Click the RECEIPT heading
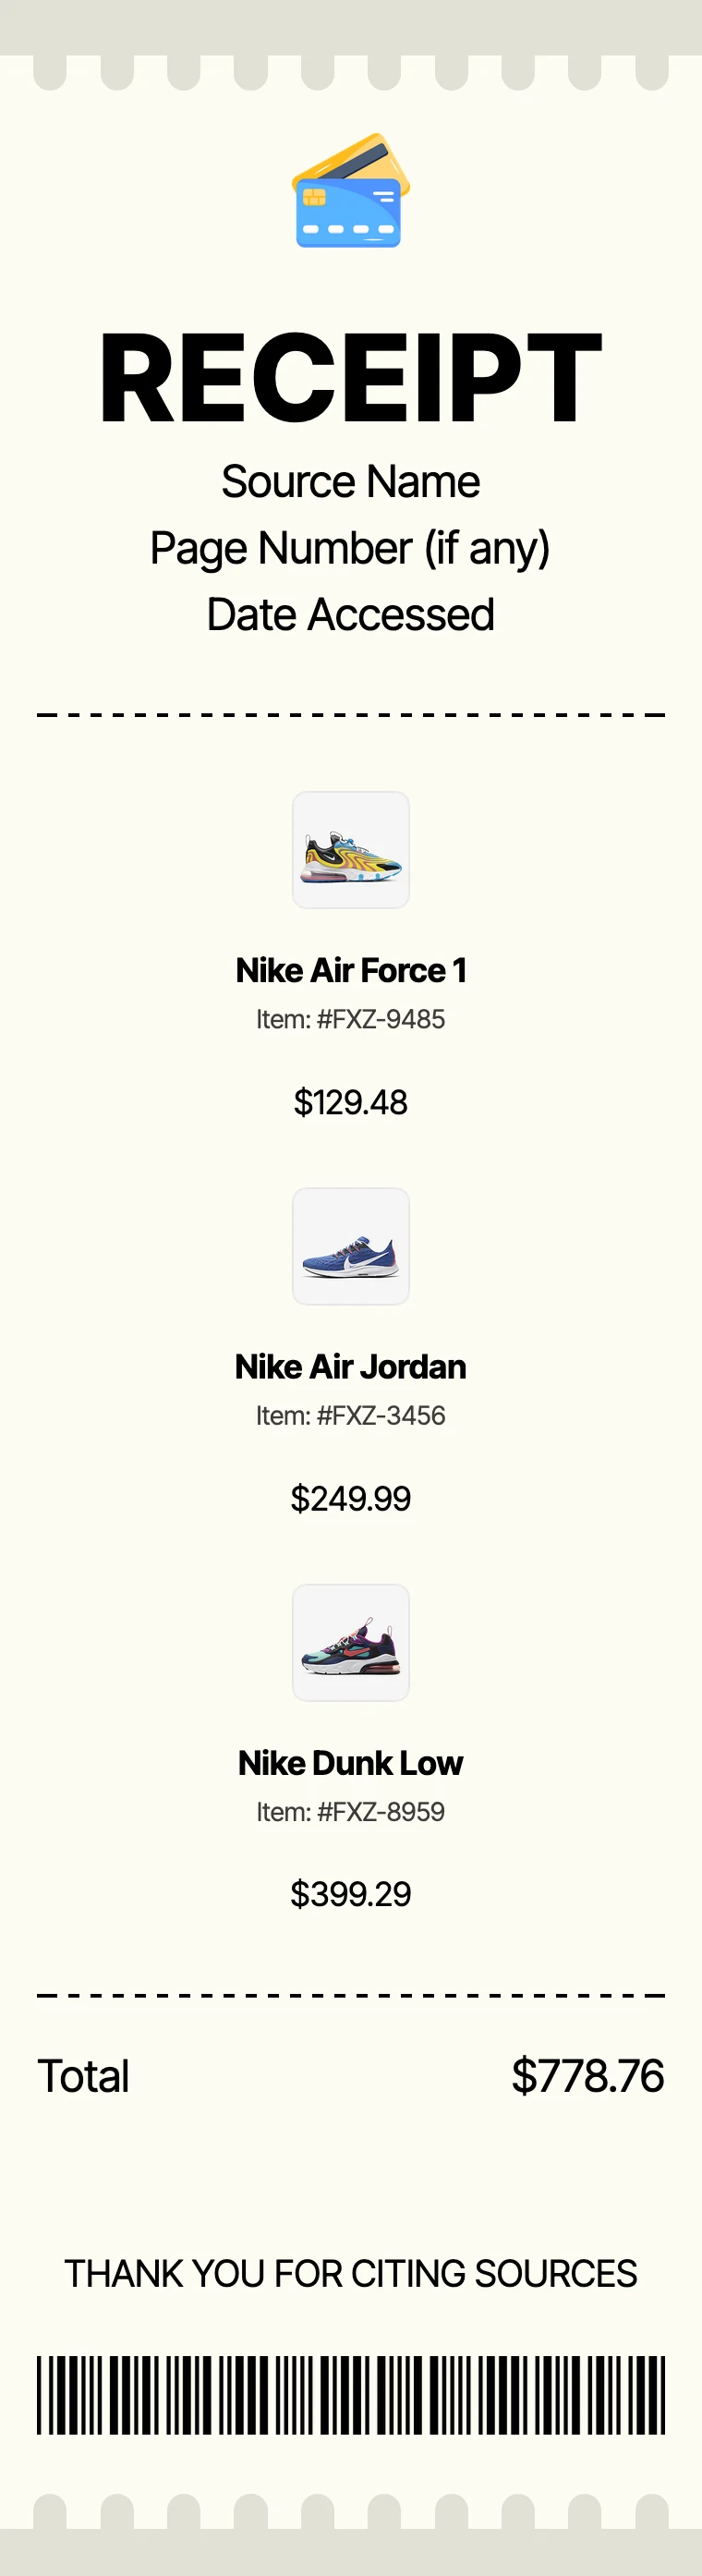The width and height of the screenshot is (702, 2576). [351, 377]
